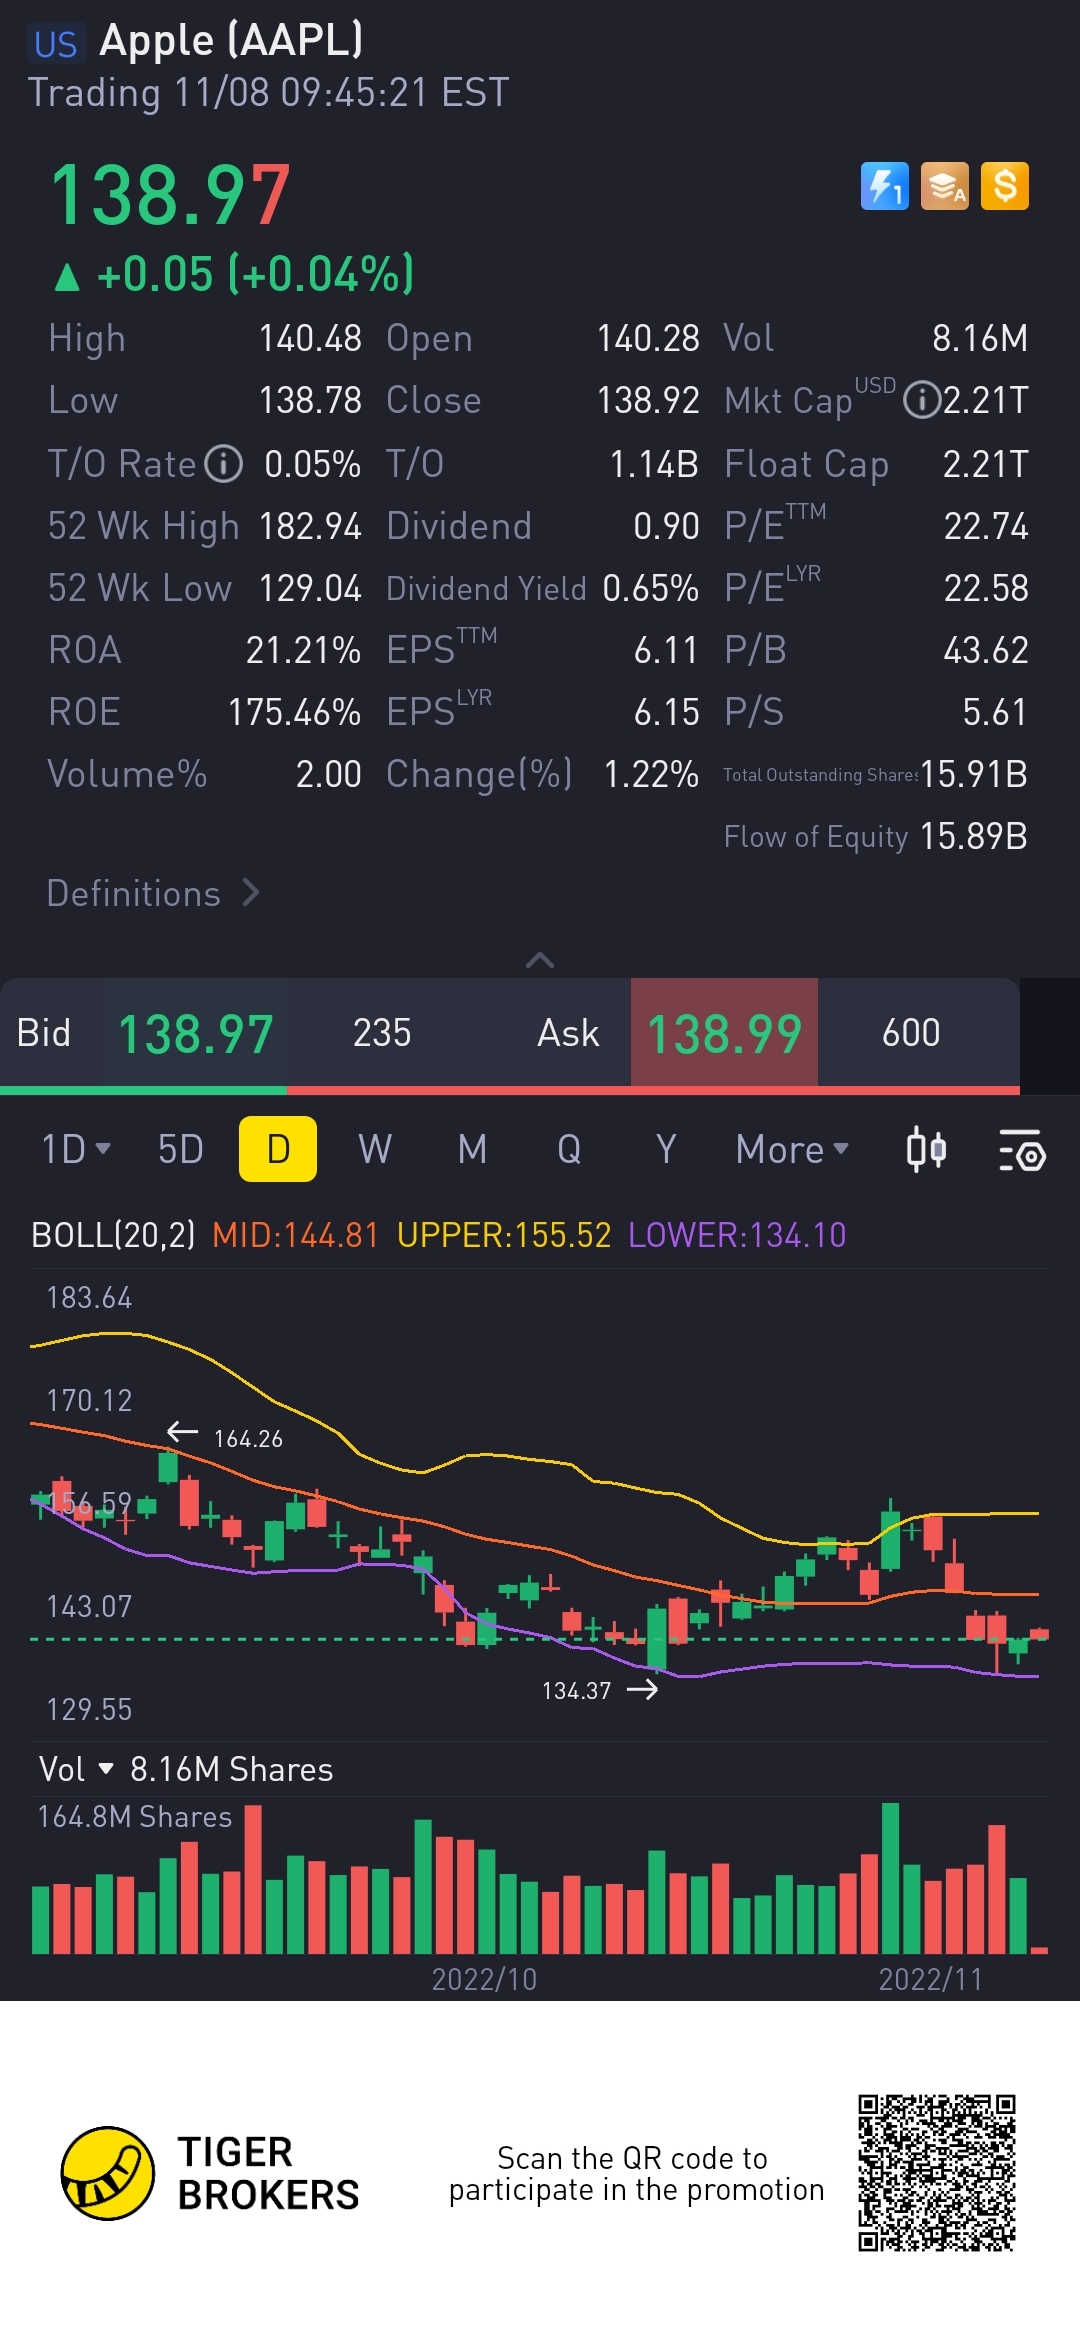Tap the Bid price 138.97
This screenshot has width=1080, height=2346.
click(196, 1033)
